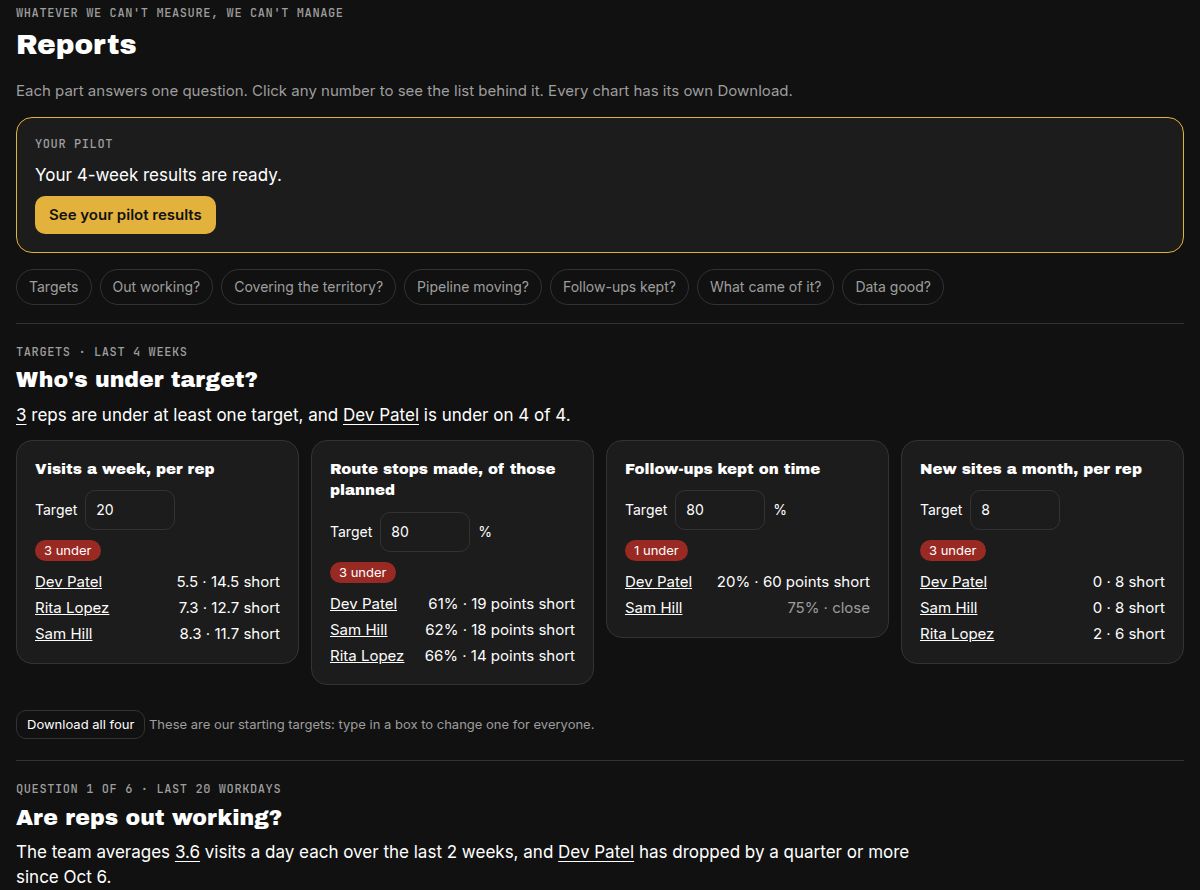1200x890 pixels.
Task: Click '8.3 · 11.7 short' value
Action: coord(229,634)
